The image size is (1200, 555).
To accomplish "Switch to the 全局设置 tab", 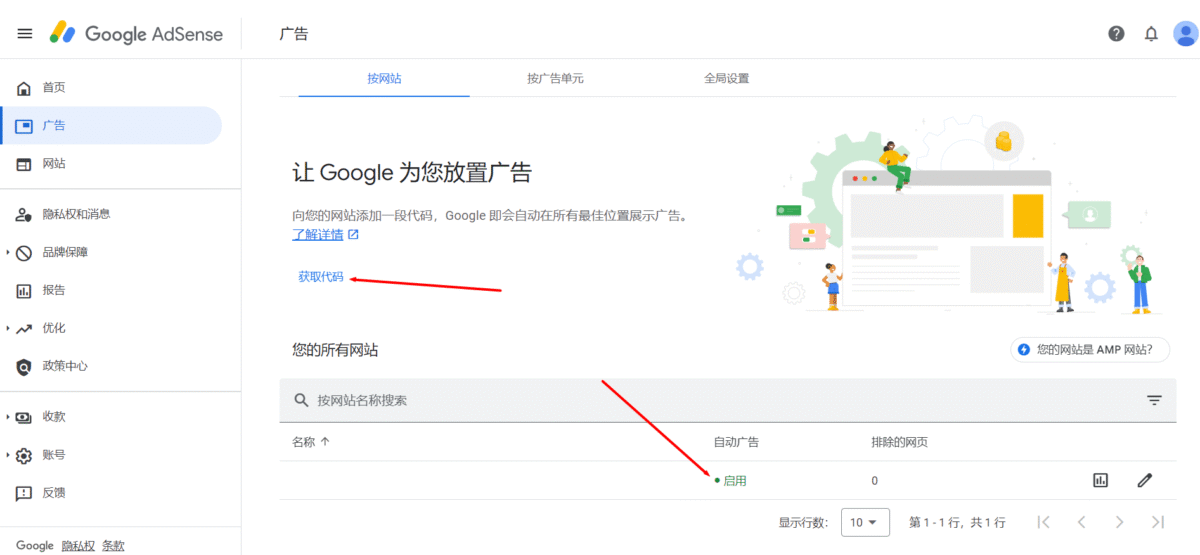I will click(x=726, y=78).
